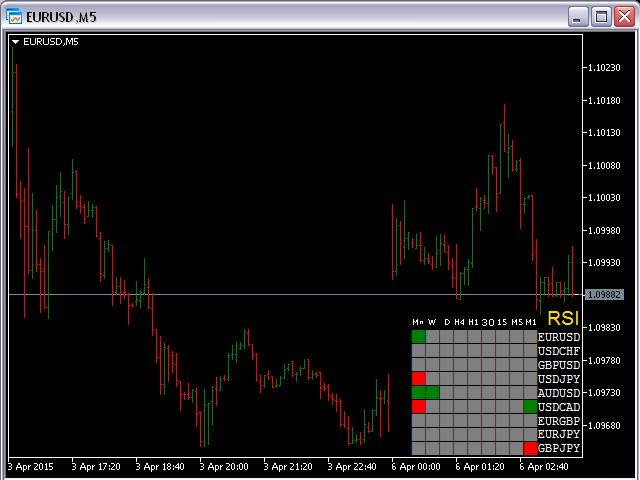Click the 1.10030 price scale label
Image resolution: width=640 pixels, height=480 pixels.
604,198
